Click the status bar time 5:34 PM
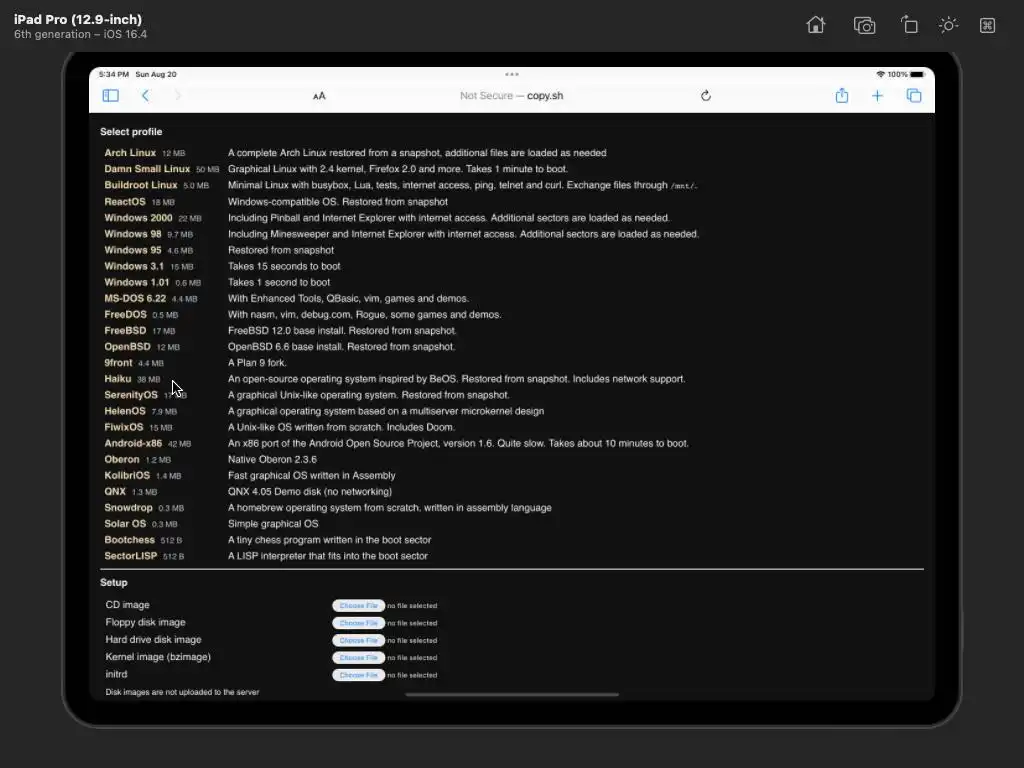1024x768 pixels. (x=114, y=74)
